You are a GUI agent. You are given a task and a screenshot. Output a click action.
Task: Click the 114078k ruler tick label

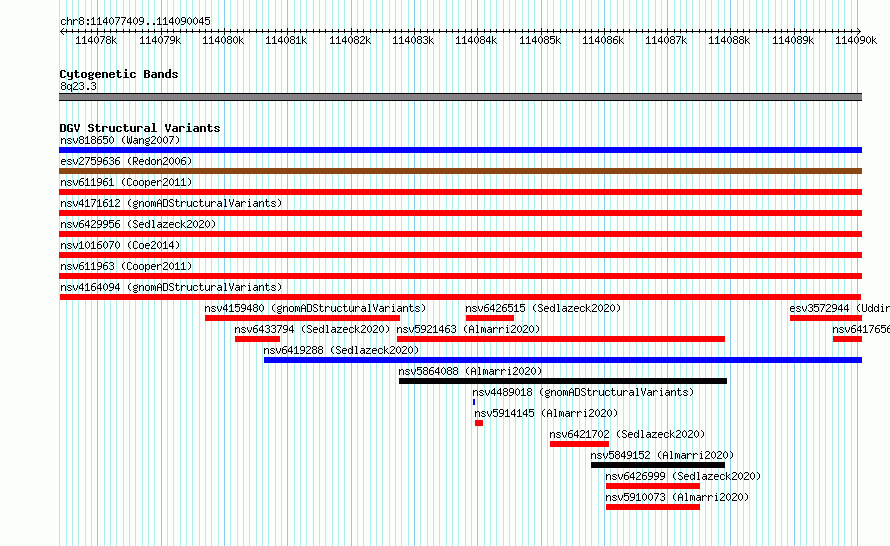tap(96, 40)
